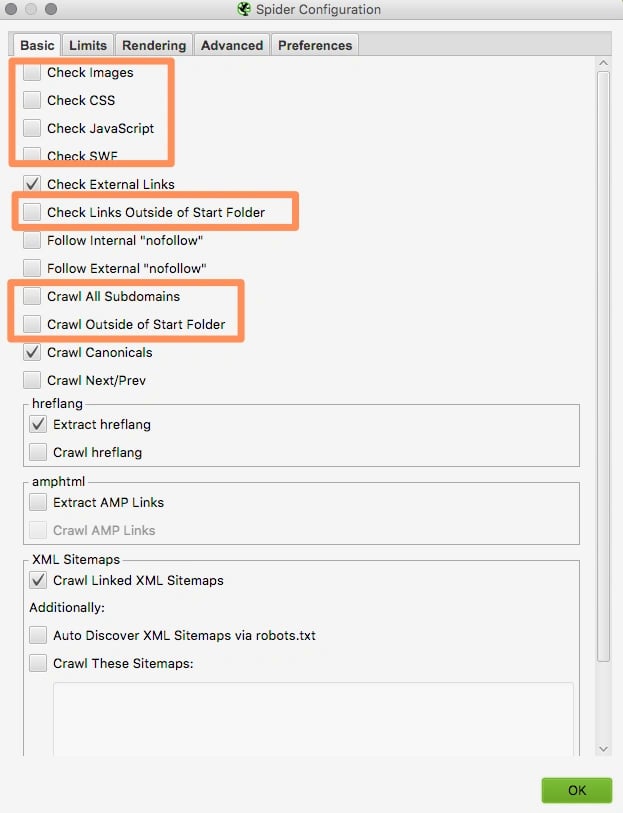623x813 pixels.
Task: Enable Auto Discover XML Sitemaps via robots.txt
Action: [38, 634]
